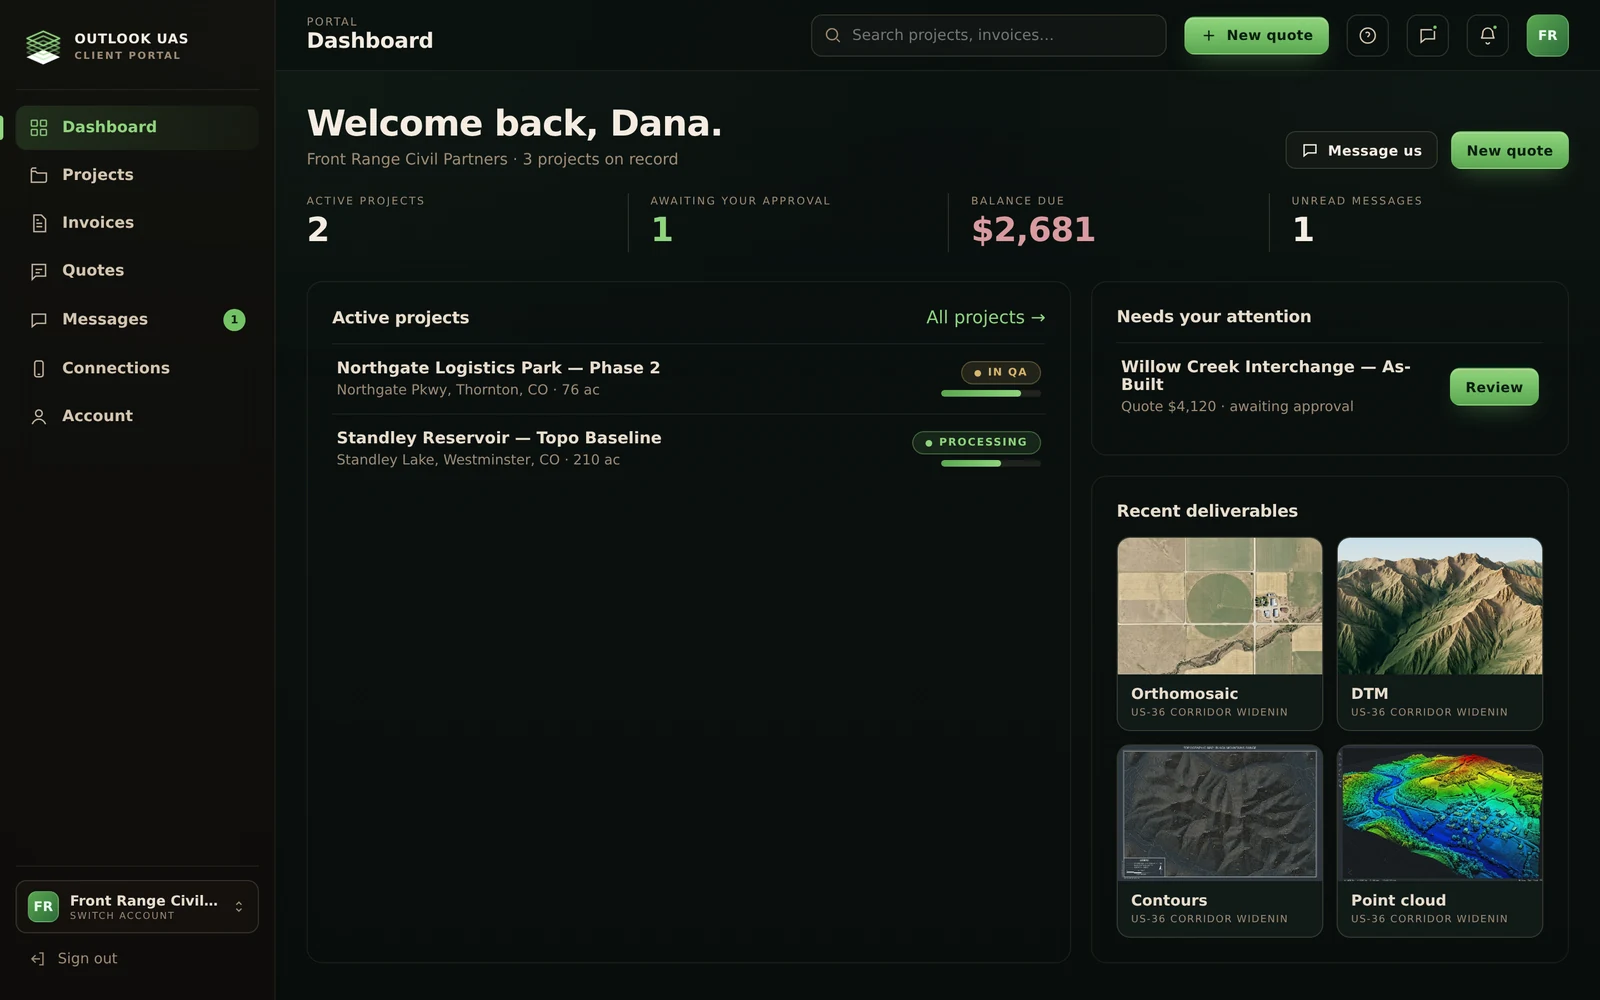
Task: Click the Dashboard grid icon in sidebar
Action: click(39, 127)
